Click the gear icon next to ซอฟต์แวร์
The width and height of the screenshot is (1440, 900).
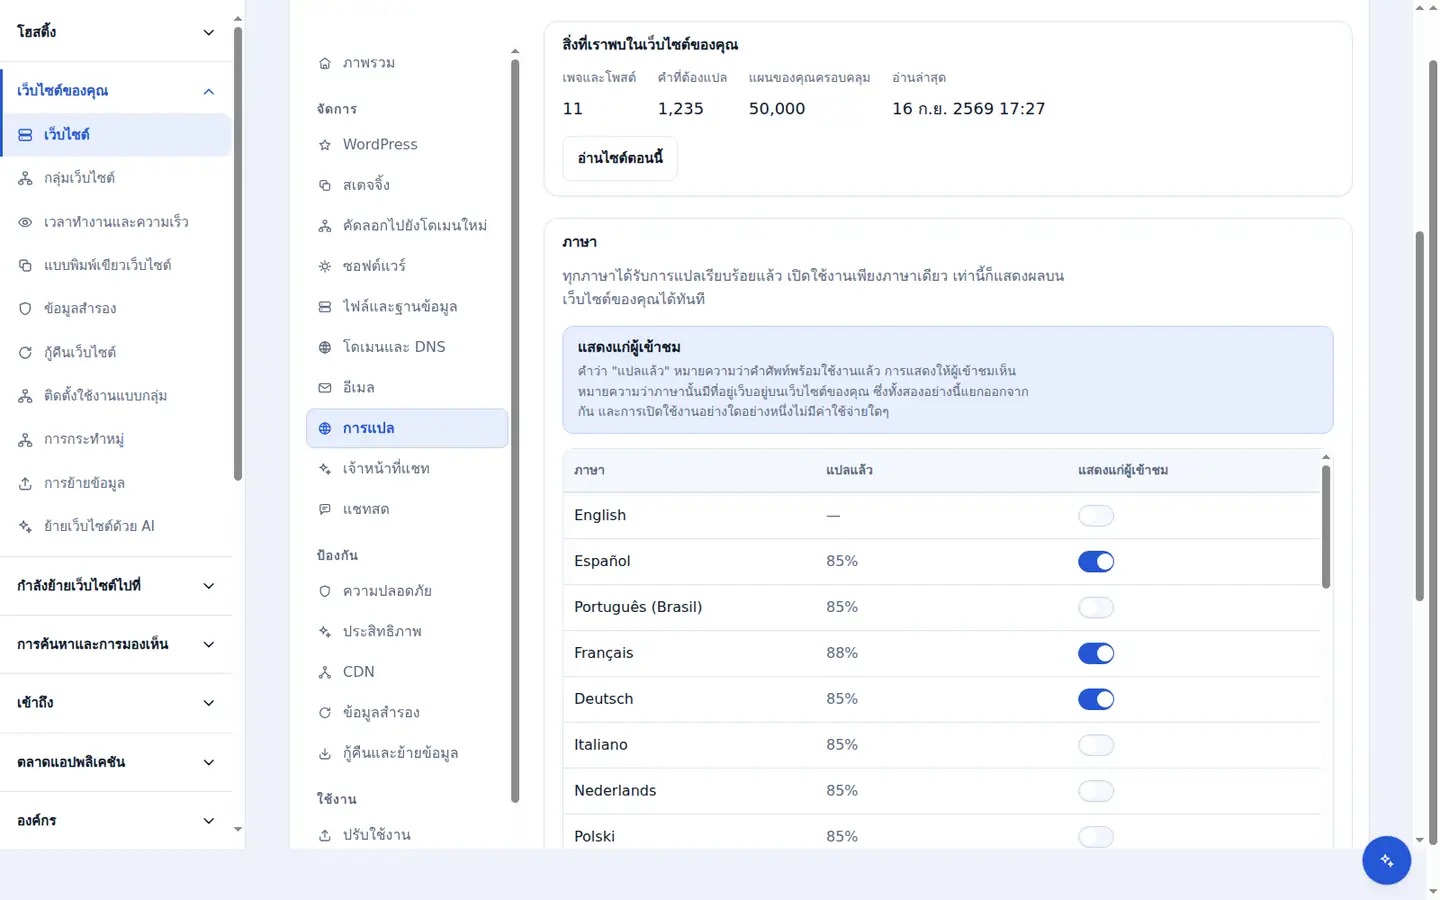[x=325, y=266]
